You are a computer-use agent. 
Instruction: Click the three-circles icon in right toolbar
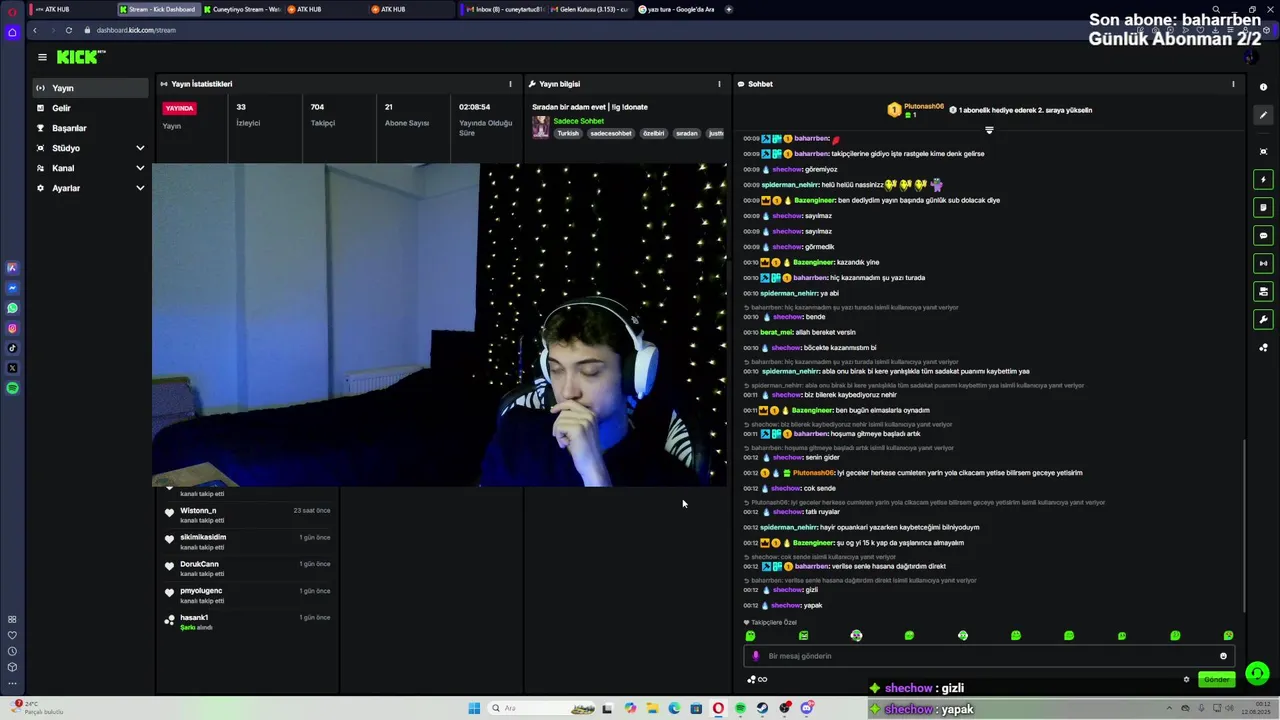1263,348
